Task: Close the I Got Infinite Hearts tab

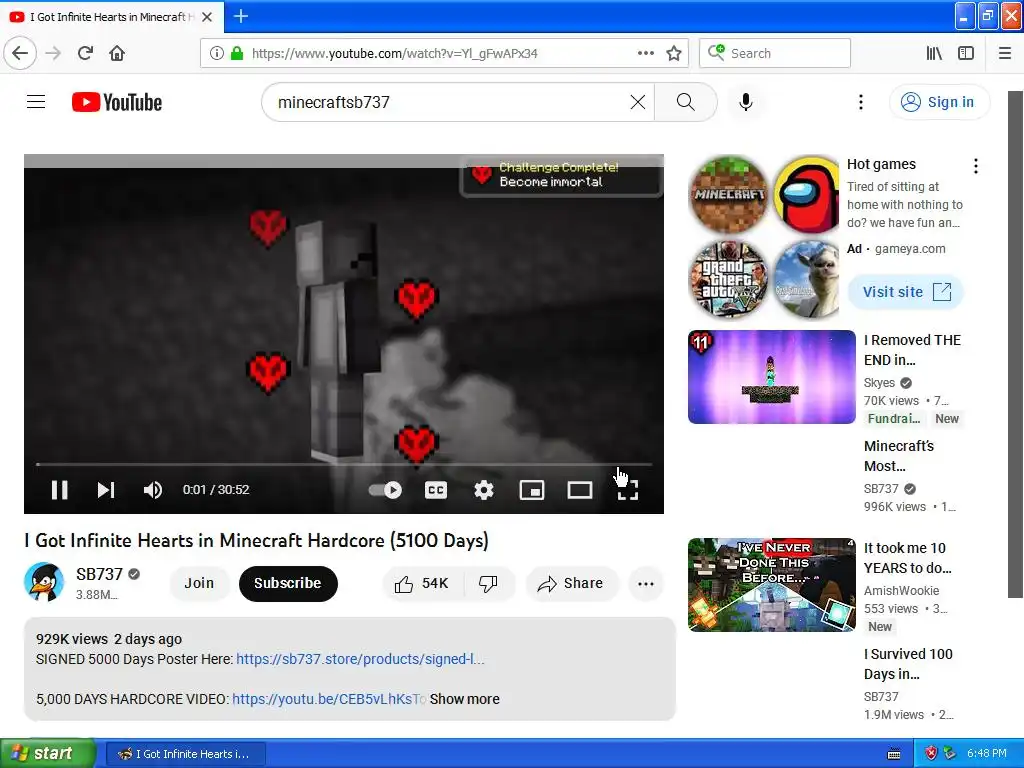Action: 207,17
